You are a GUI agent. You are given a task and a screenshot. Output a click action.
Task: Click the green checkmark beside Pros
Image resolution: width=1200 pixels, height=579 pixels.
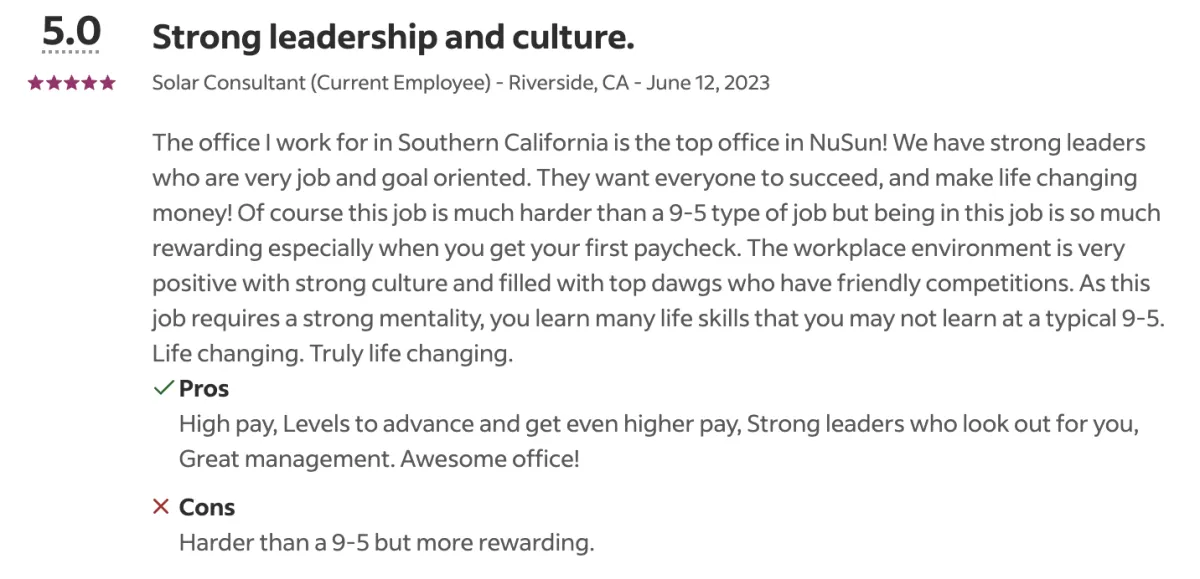coord(164,388)
